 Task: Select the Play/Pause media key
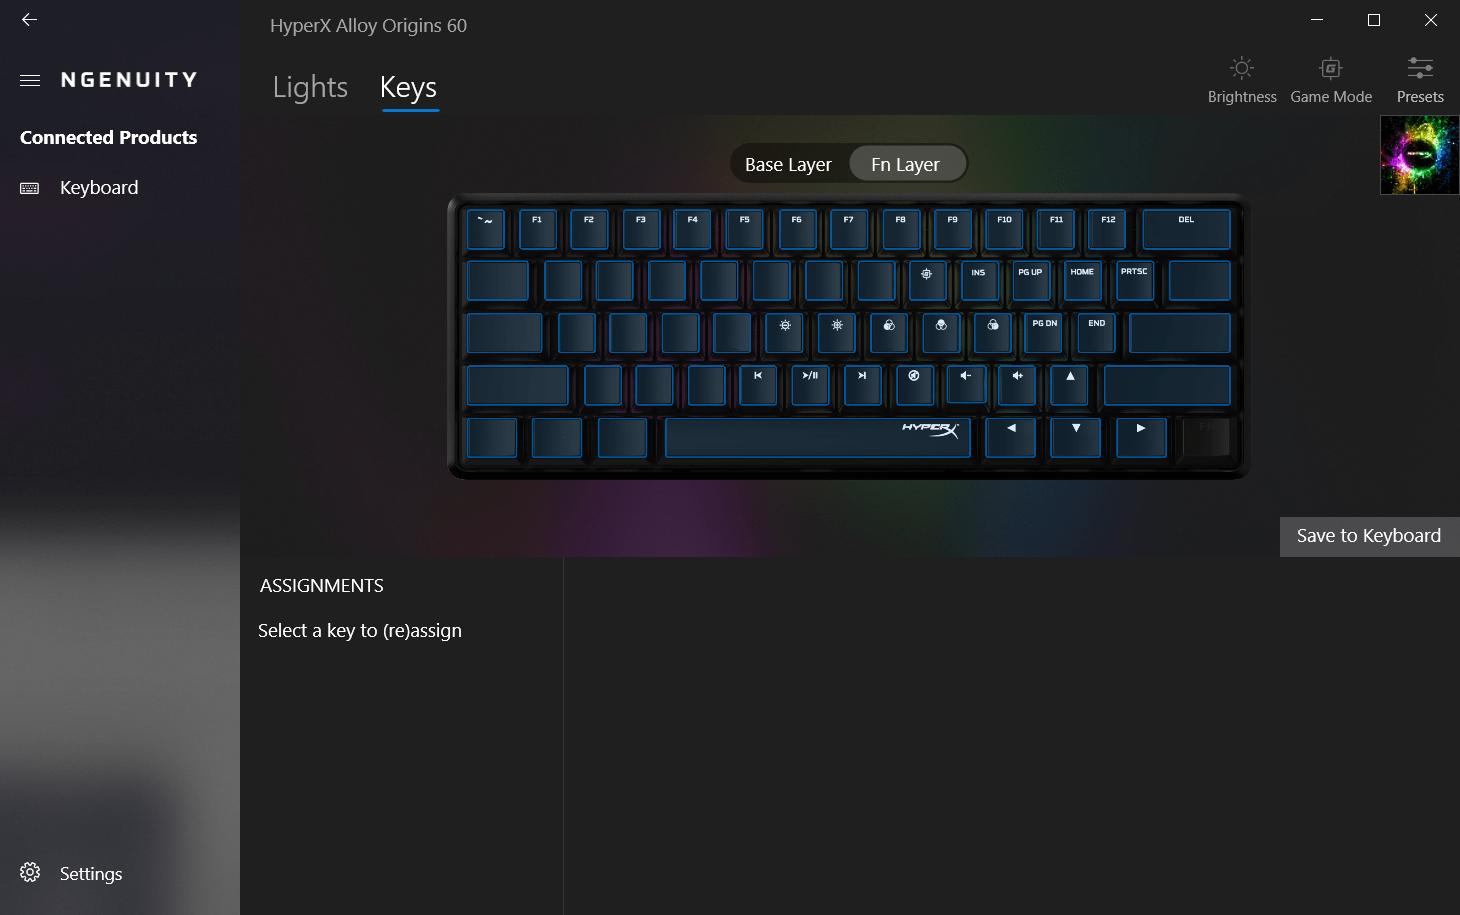810,385
